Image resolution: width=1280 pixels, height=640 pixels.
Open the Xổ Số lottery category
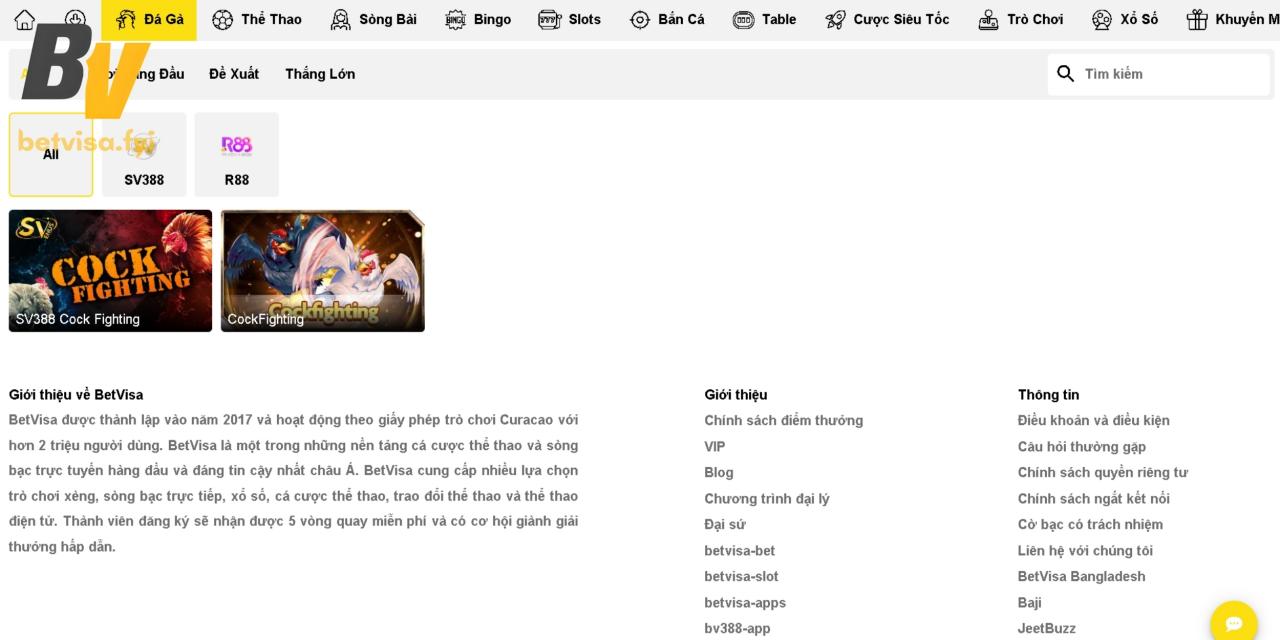[1125, 19]
